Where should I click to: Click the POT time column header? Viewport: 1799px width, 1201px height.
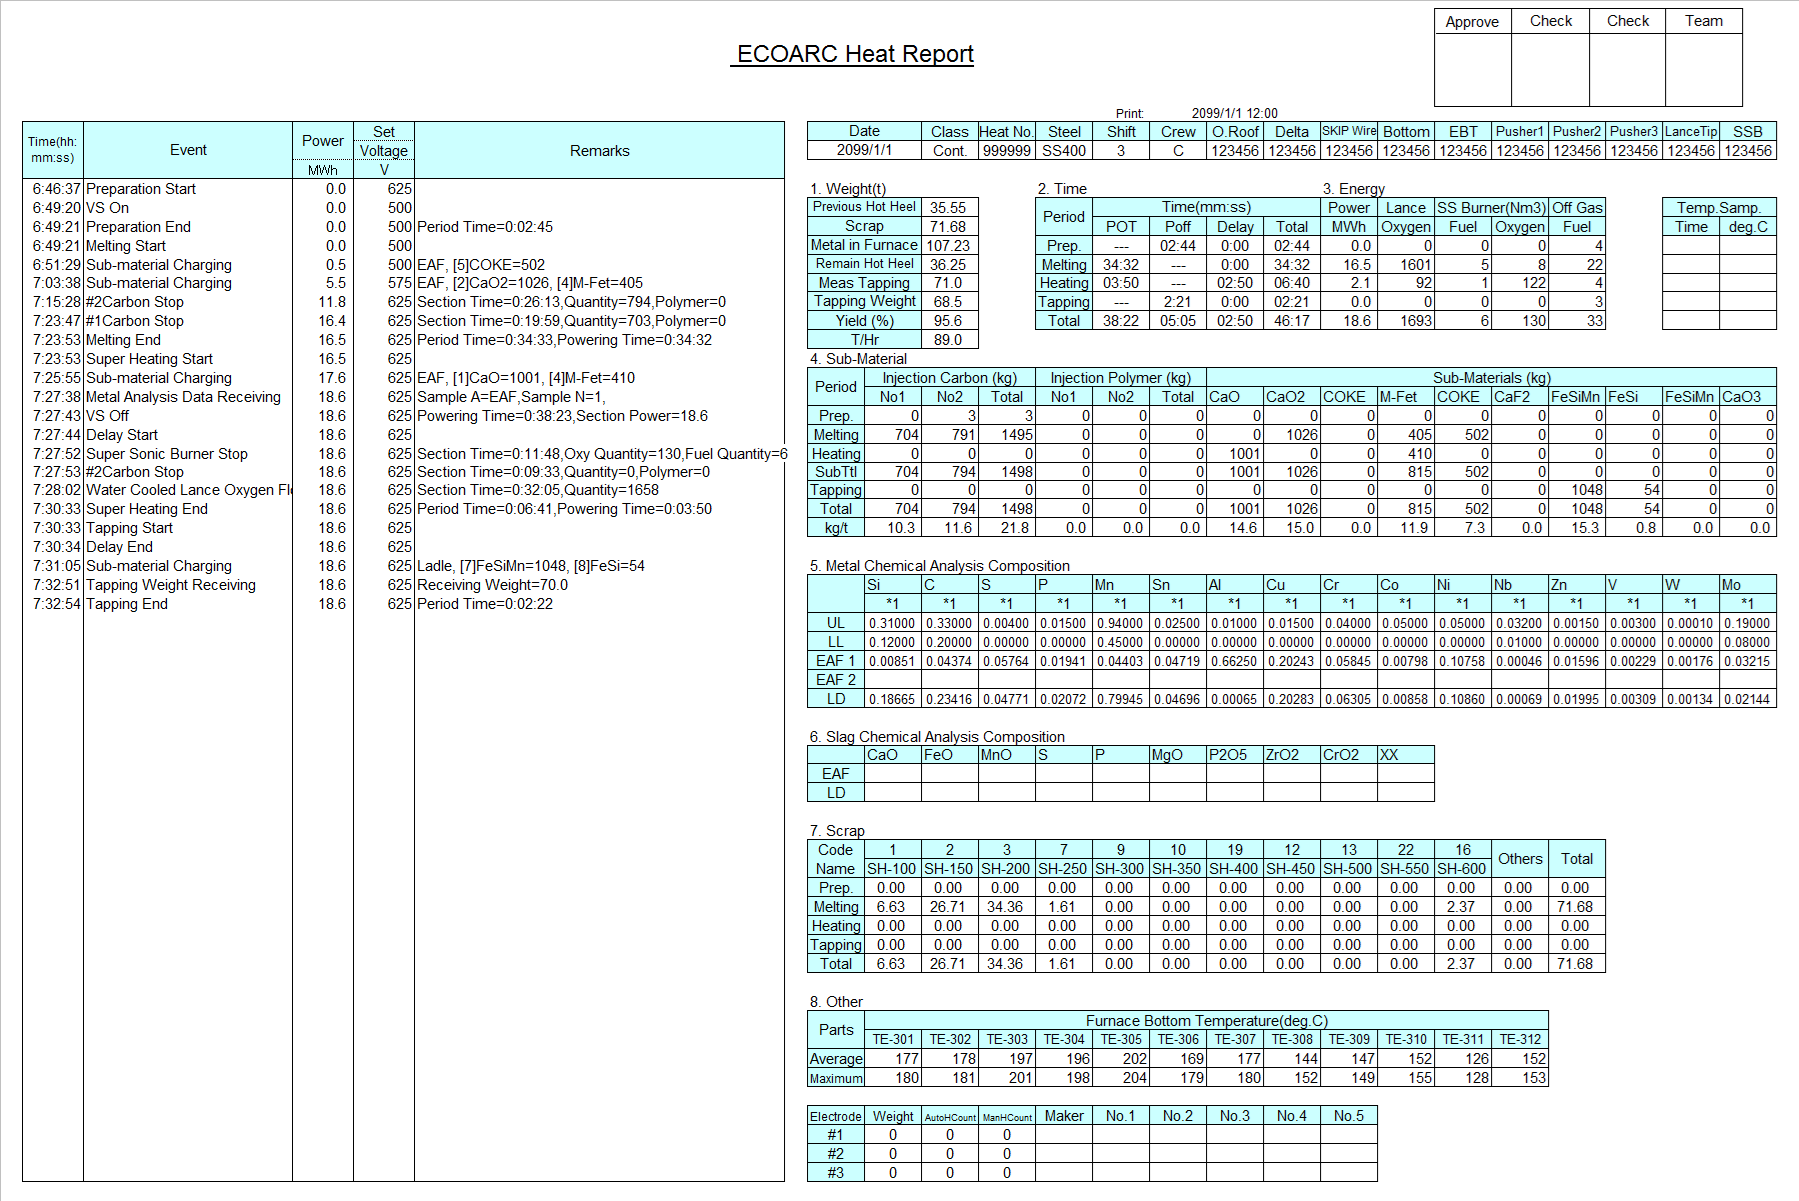[x=1121, y=226]
